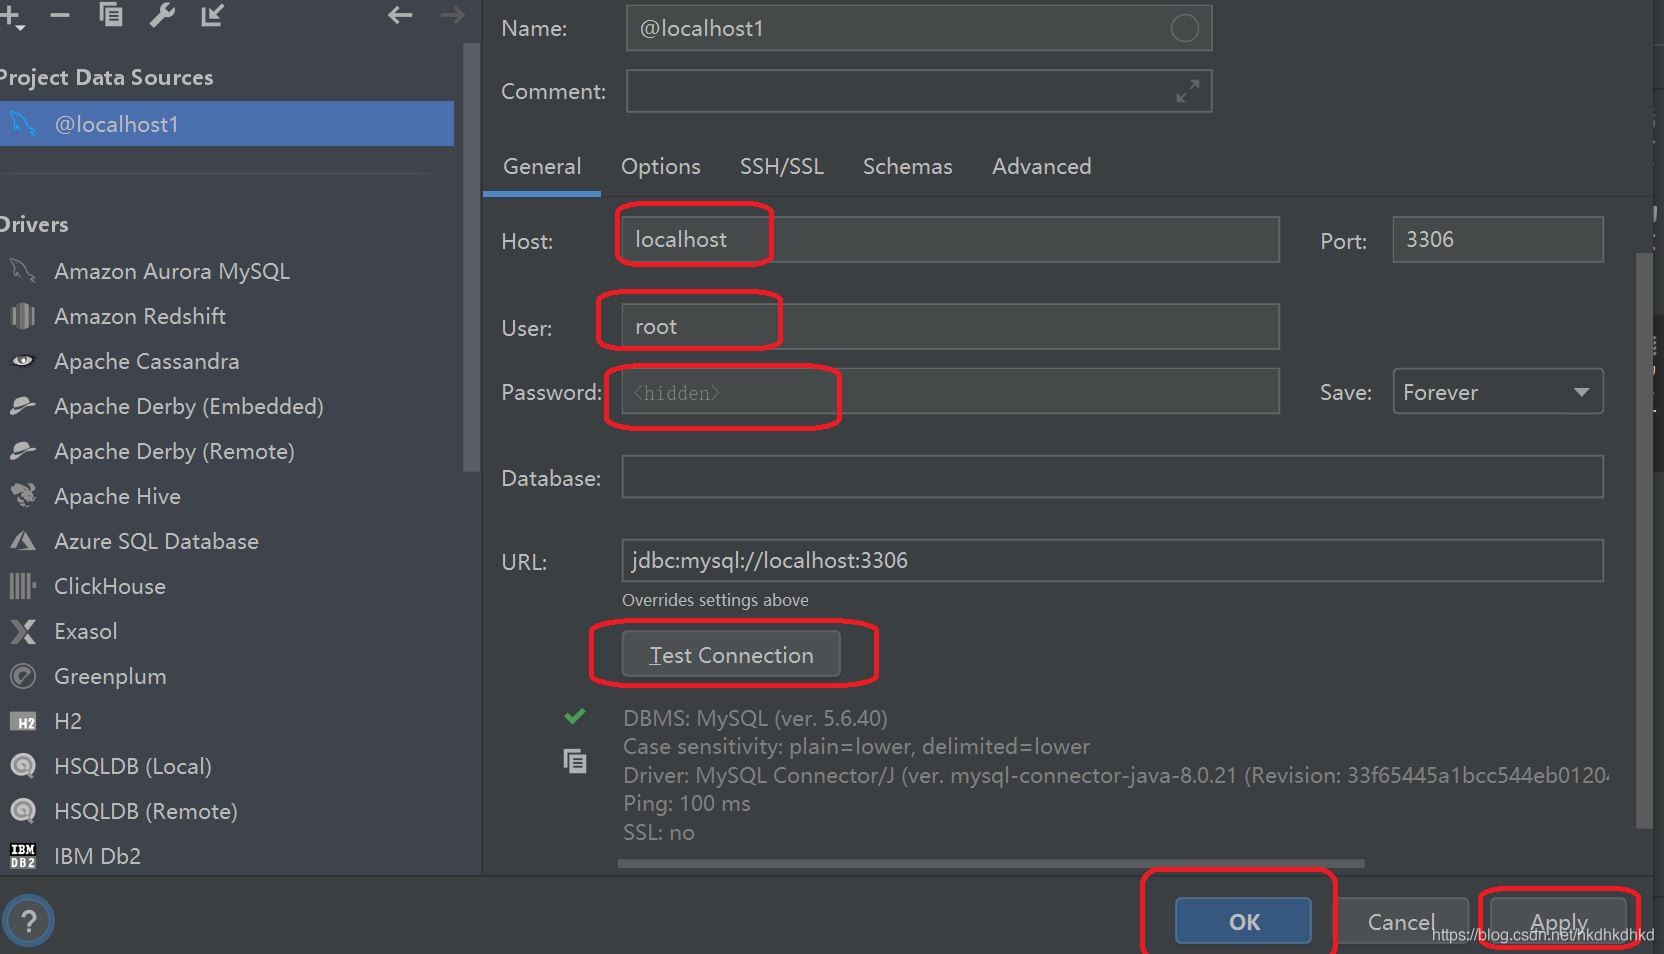This screenshot has height=954, width=1664.
Task: Apply changes with the Apply button
Action: click(x=1556, y=921)
